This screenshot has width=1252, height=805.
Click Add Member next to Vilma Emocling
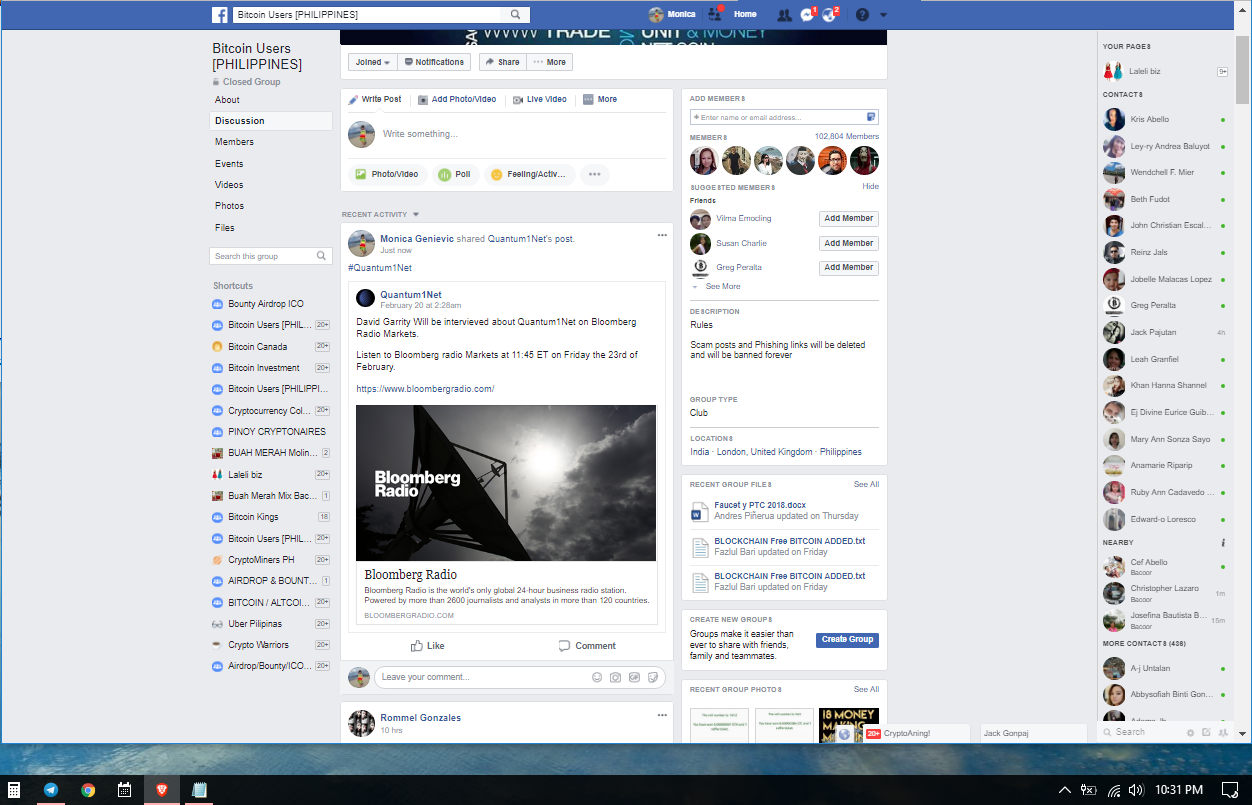pyautogui.click(x=849, y=218)
